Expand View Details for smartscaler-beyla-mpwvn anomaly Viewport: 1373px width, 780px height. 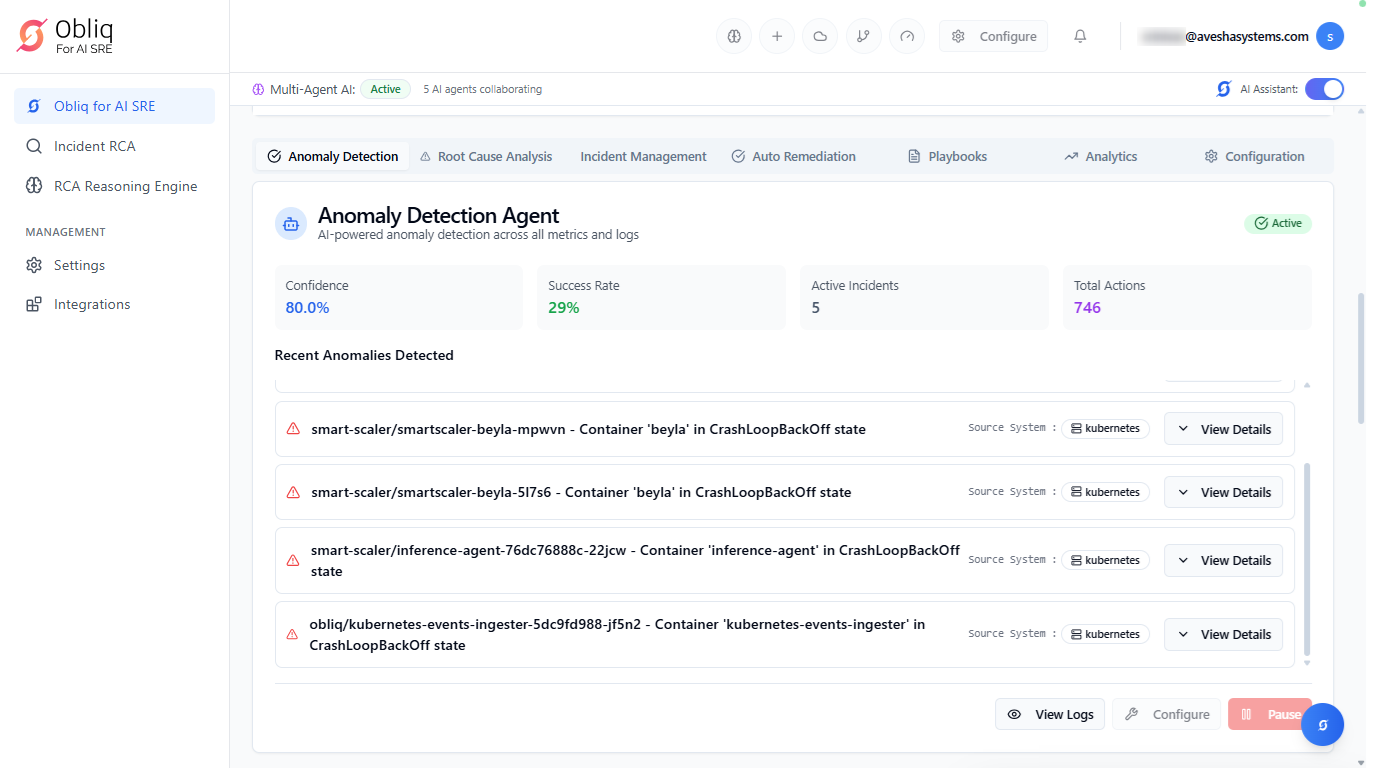pos(1223,429)
